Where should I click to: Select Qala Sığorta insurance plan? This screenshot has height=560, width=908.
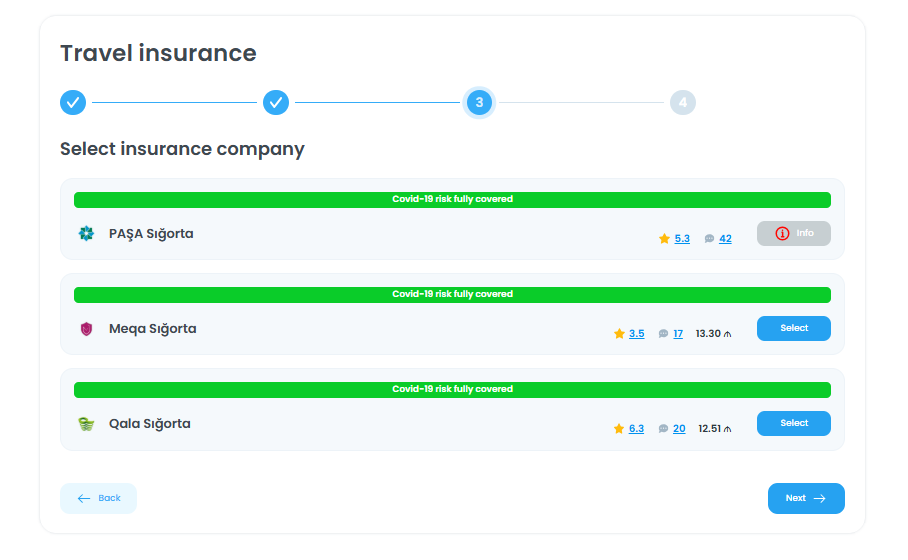[793, 423]
